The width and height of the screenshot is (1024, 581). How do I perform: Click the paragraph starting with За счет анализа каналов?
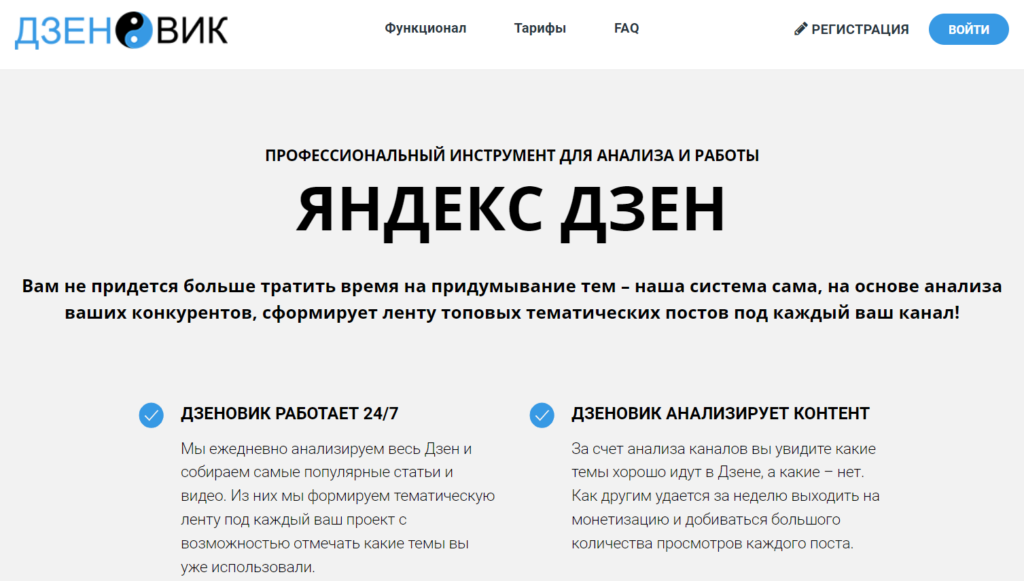[x=725, y=496]
